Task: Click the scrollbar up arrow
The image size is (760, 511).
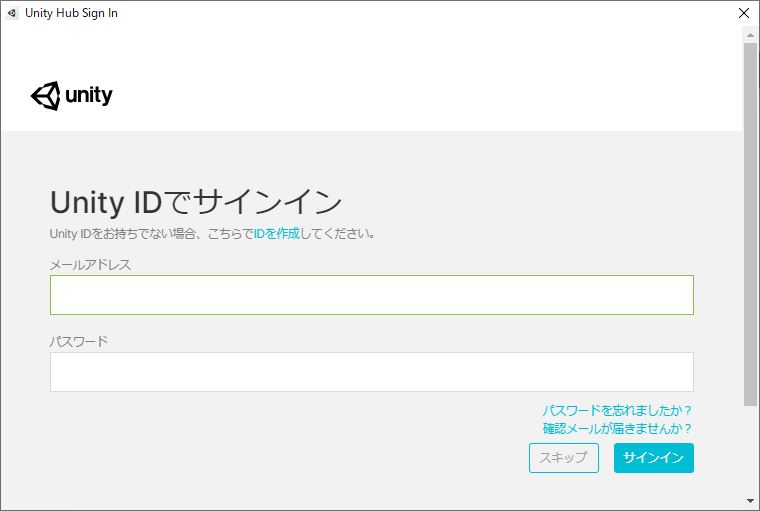Action: tap(750, 35)
